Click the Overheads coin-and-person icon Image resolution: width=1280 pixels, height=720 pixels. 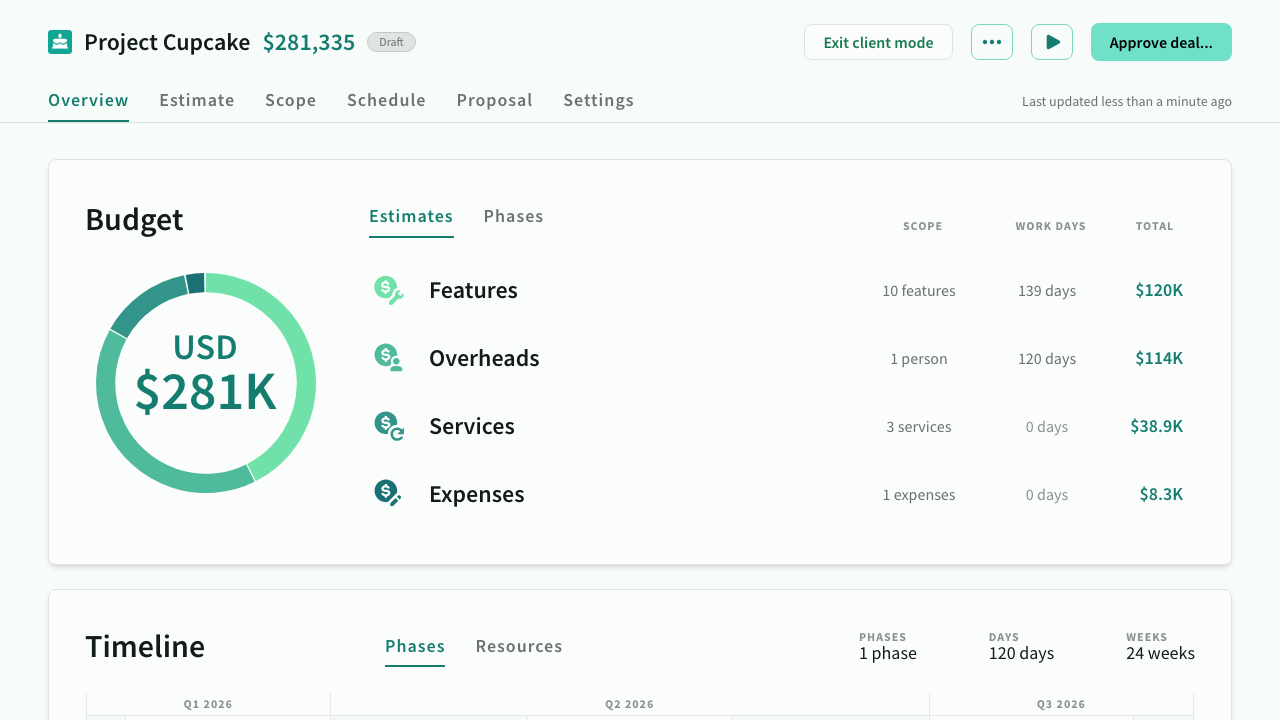pyautogui.click(x=388, y=357)
